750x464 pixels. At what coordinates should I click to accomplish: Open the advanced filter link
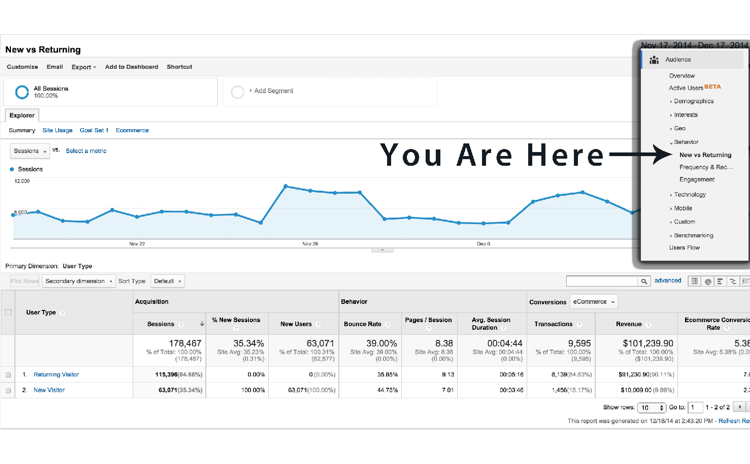668,281
